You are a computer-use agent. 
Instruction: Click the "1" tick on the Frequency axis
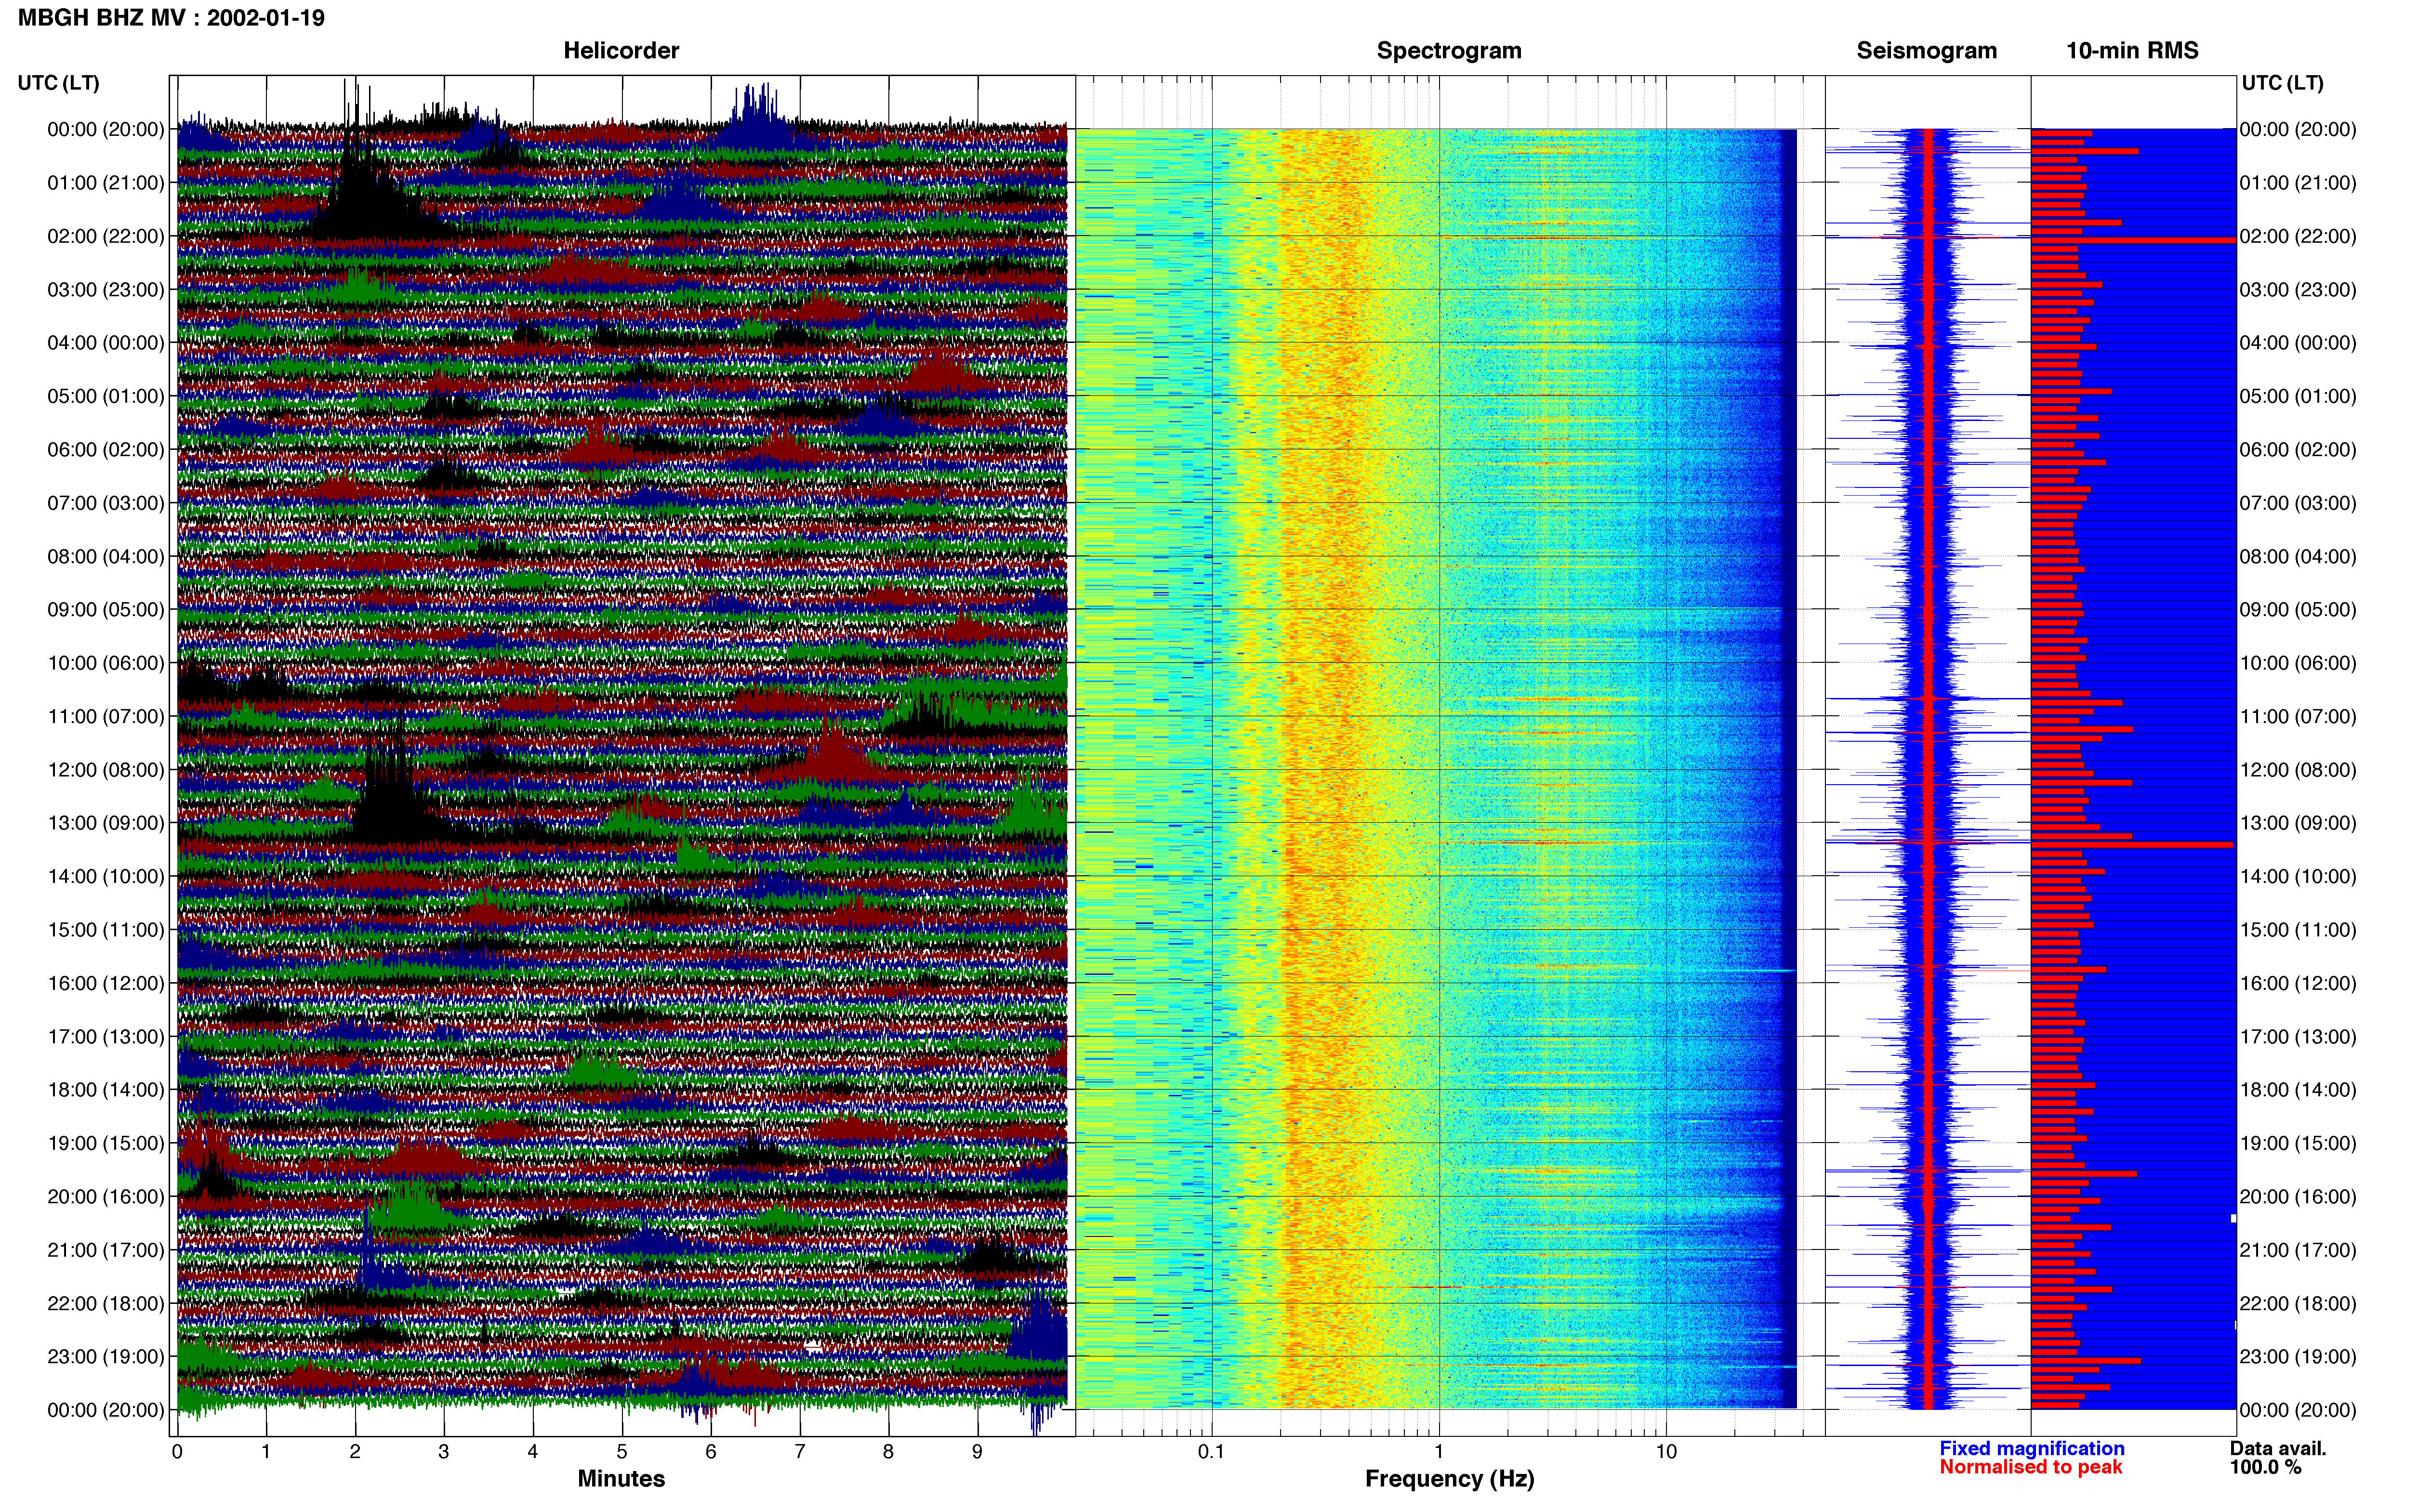[x=1439, y=1452]
